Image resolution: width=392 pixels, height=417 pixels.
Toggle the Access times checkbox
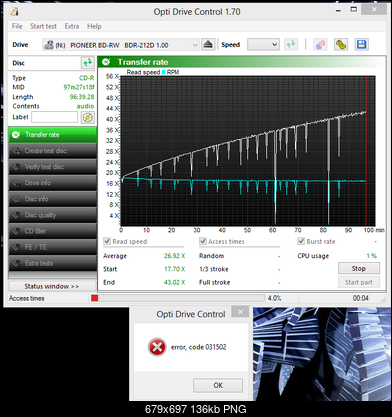coord(203,241)
